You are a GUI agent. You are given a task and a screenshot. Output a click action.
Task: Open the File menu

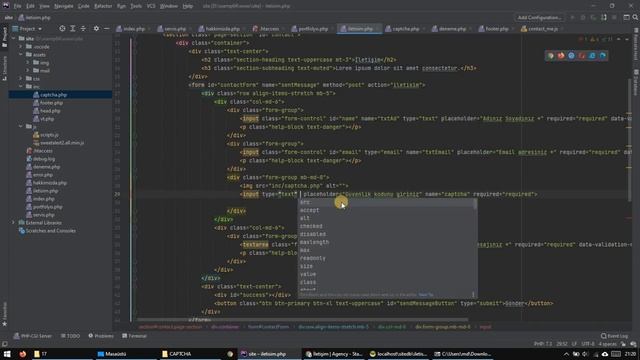[18, 6]
